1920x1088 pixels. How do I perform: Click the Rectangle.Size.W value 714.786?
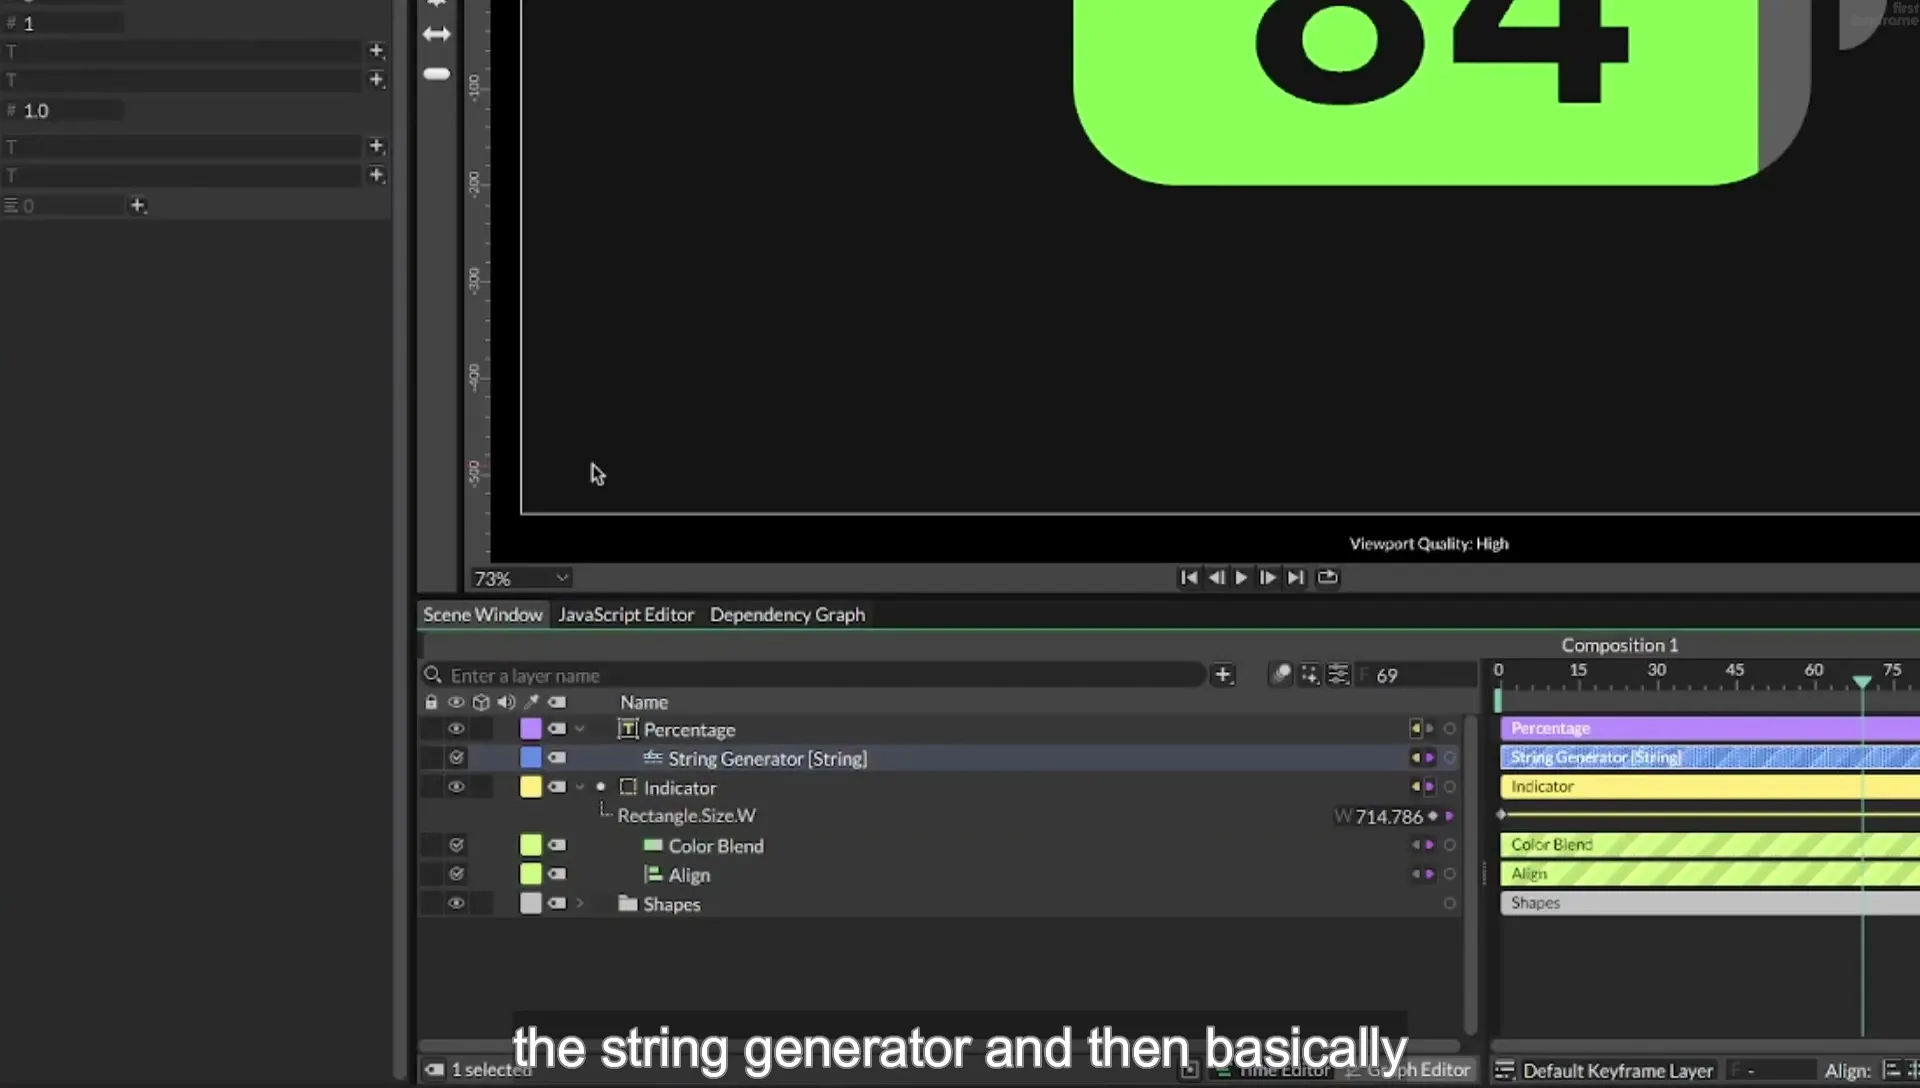coord(1388,817)
